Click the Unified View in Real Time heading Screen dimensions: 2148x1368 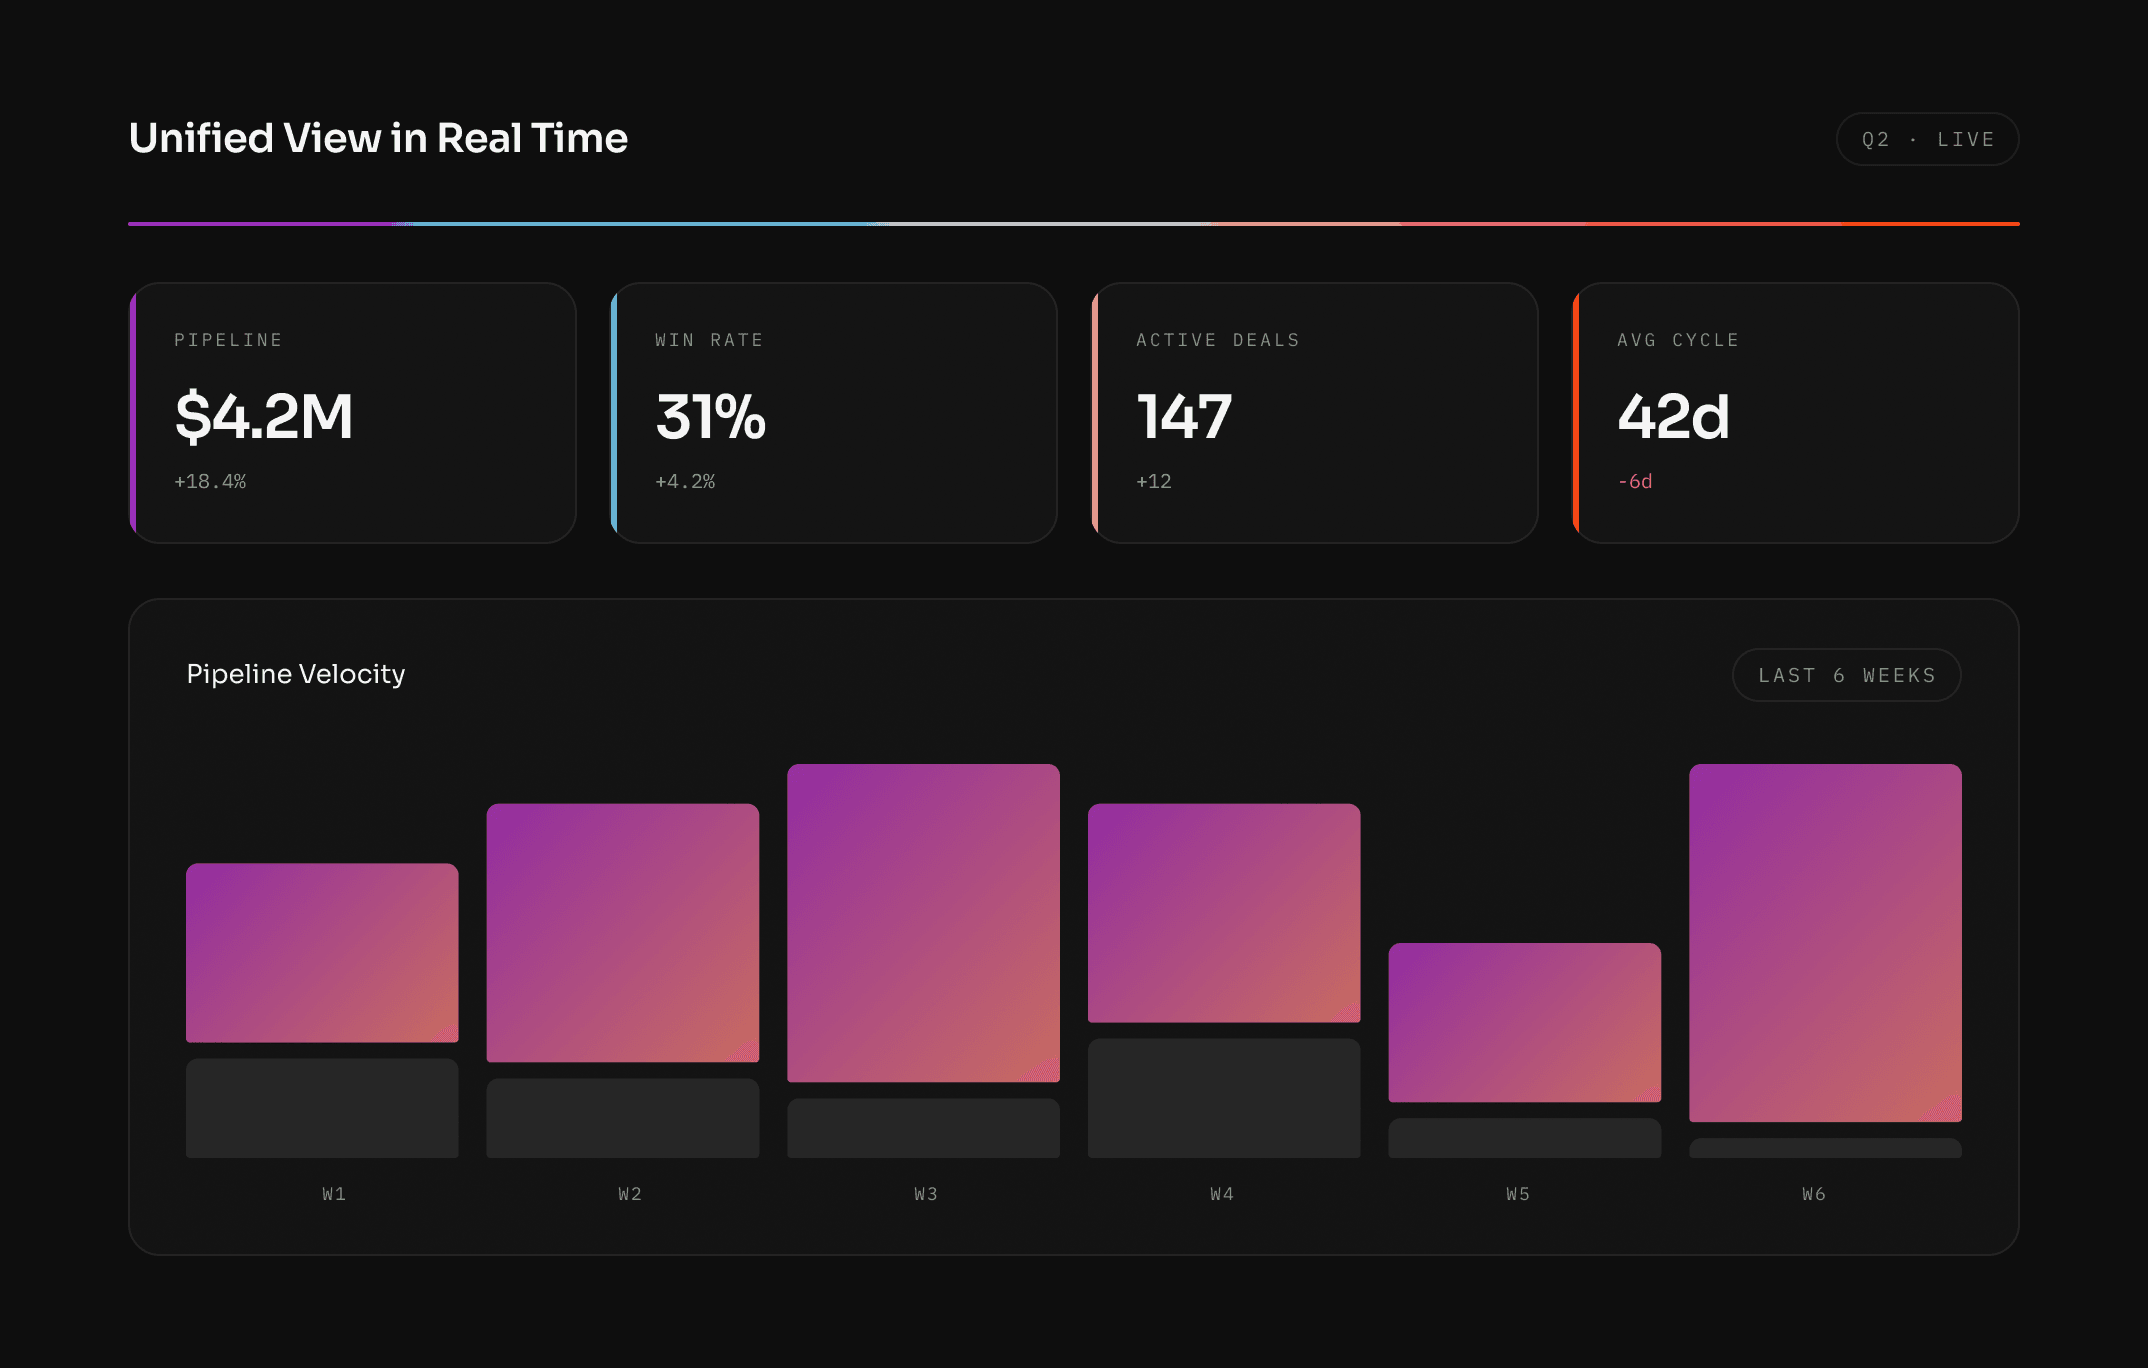click(x=378, y=138)
